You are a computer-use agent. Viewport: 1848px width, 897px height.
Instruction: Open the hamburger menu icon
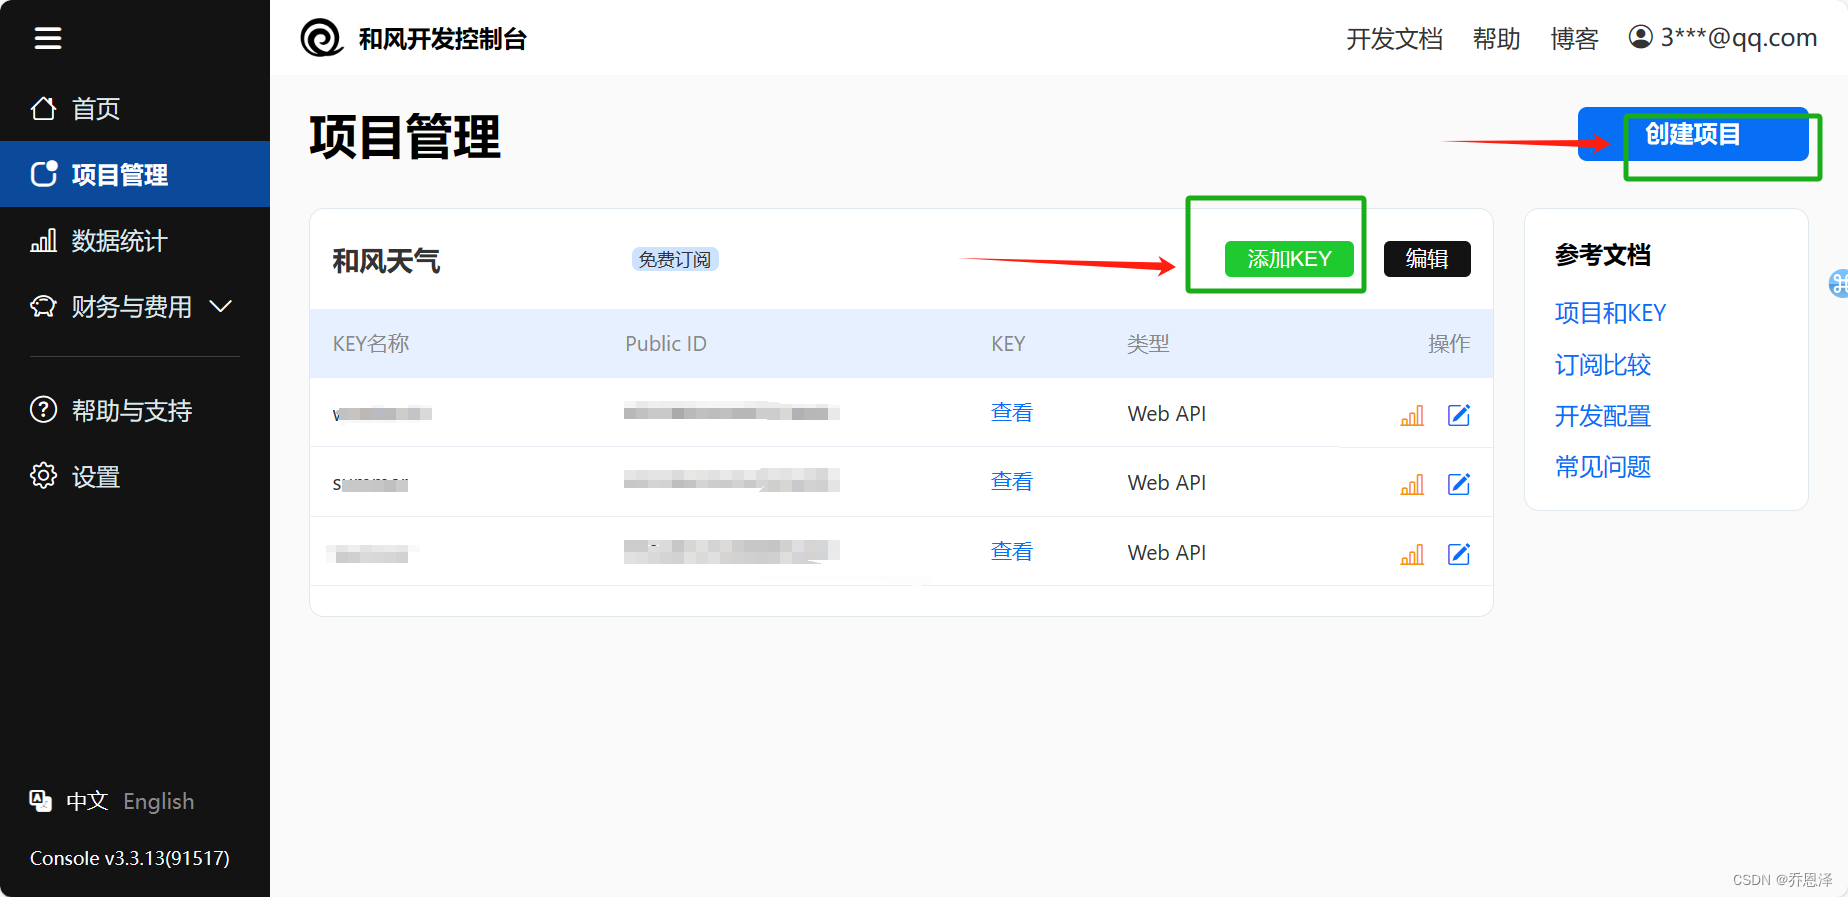point(48,38)
